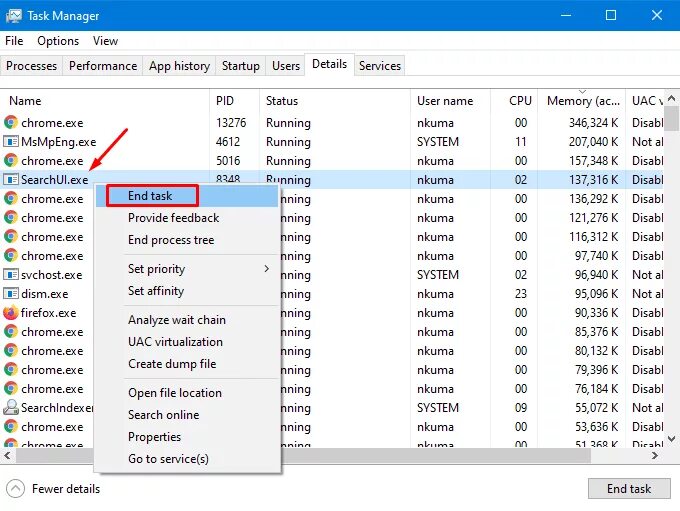680x511 pixels.
Task: Click chrome icon for PID 5016
Action: [11, 161]
